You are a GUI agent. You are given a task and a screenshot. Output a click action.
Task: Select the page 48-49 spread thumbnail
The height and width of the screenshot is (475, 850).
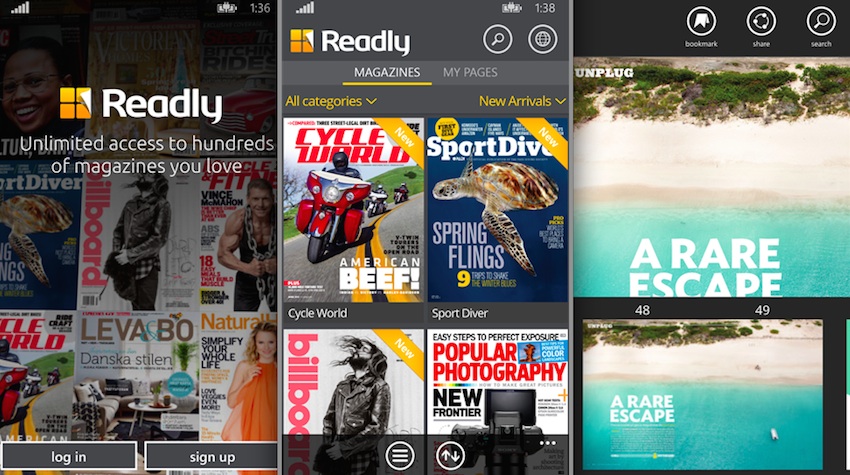click(x=702, y=388)
